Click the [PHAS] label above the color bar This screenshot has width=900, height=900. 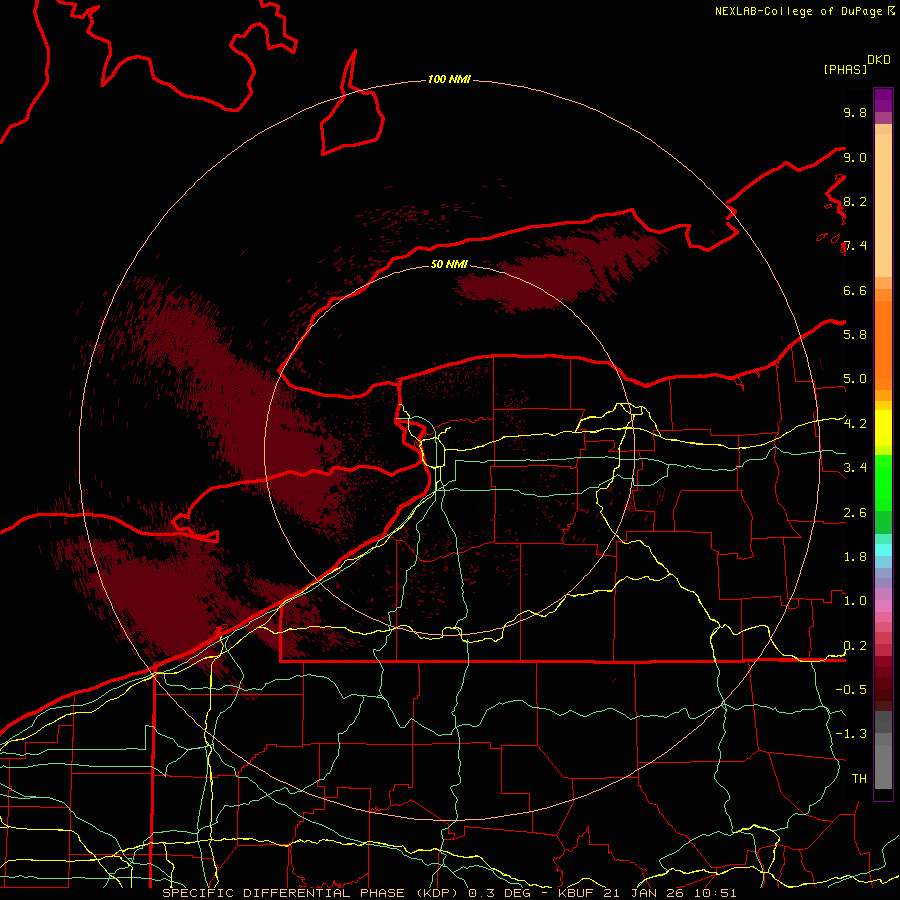845,69
